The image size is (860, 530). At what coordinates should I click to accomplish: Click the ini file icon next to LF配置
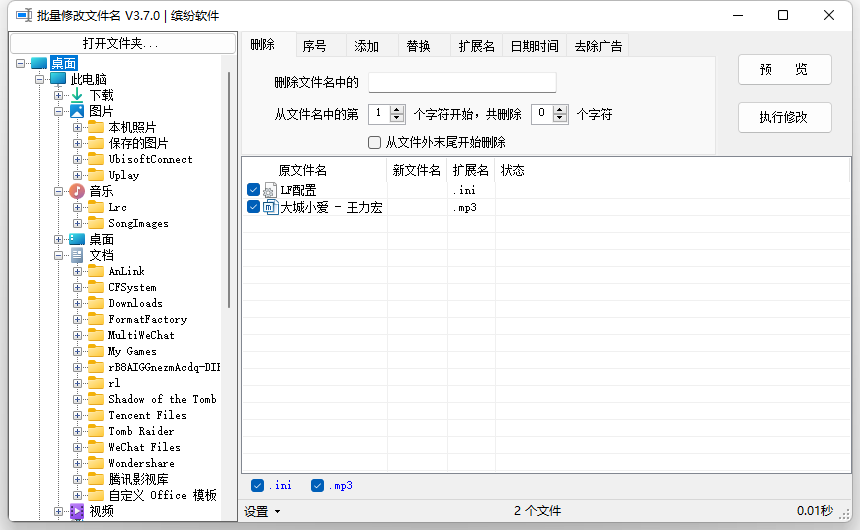coord(270,190)
